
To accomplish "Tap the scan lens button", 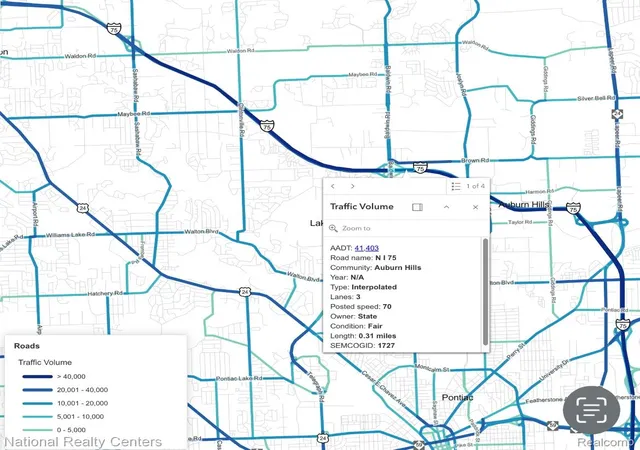I will coord(591,410).
